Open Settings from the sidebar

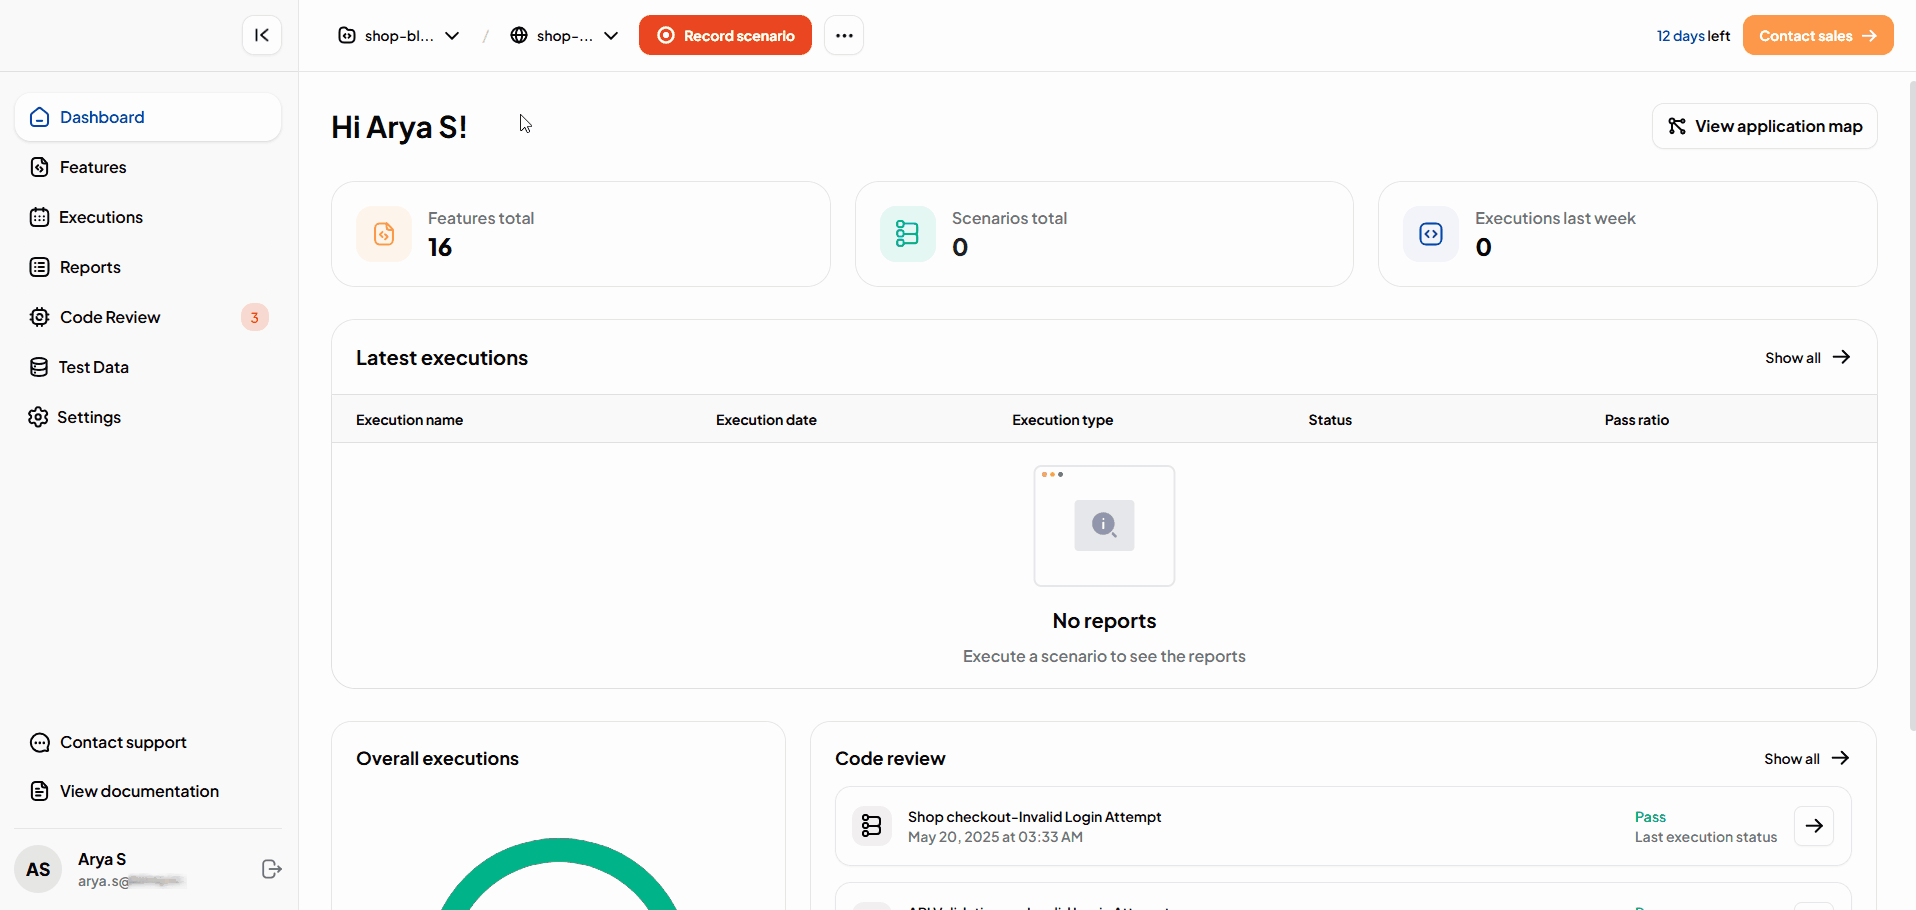(x=89, y=417)
